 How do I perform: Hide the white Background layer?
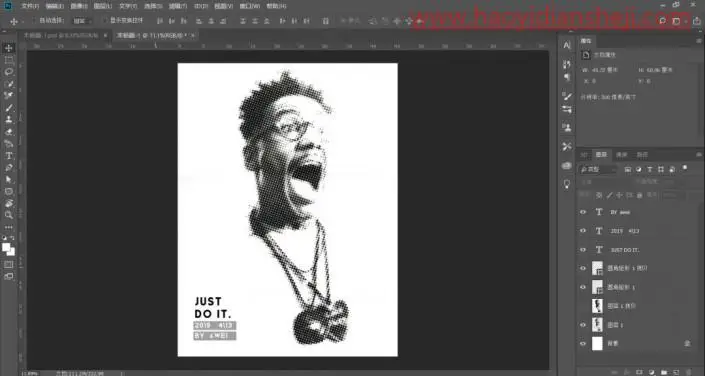[583, 344]
